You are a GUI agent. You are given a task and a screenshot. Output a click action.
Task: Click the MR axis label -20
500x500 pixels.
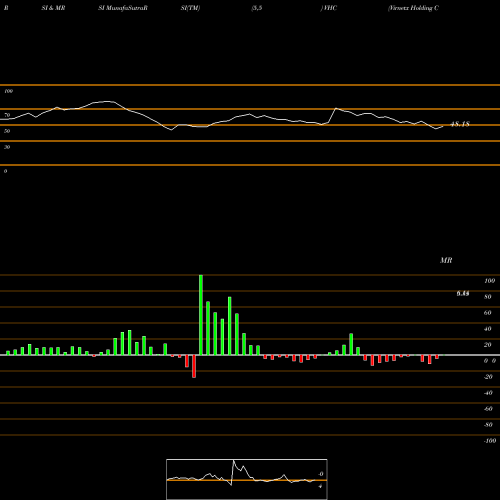(488, 377)
